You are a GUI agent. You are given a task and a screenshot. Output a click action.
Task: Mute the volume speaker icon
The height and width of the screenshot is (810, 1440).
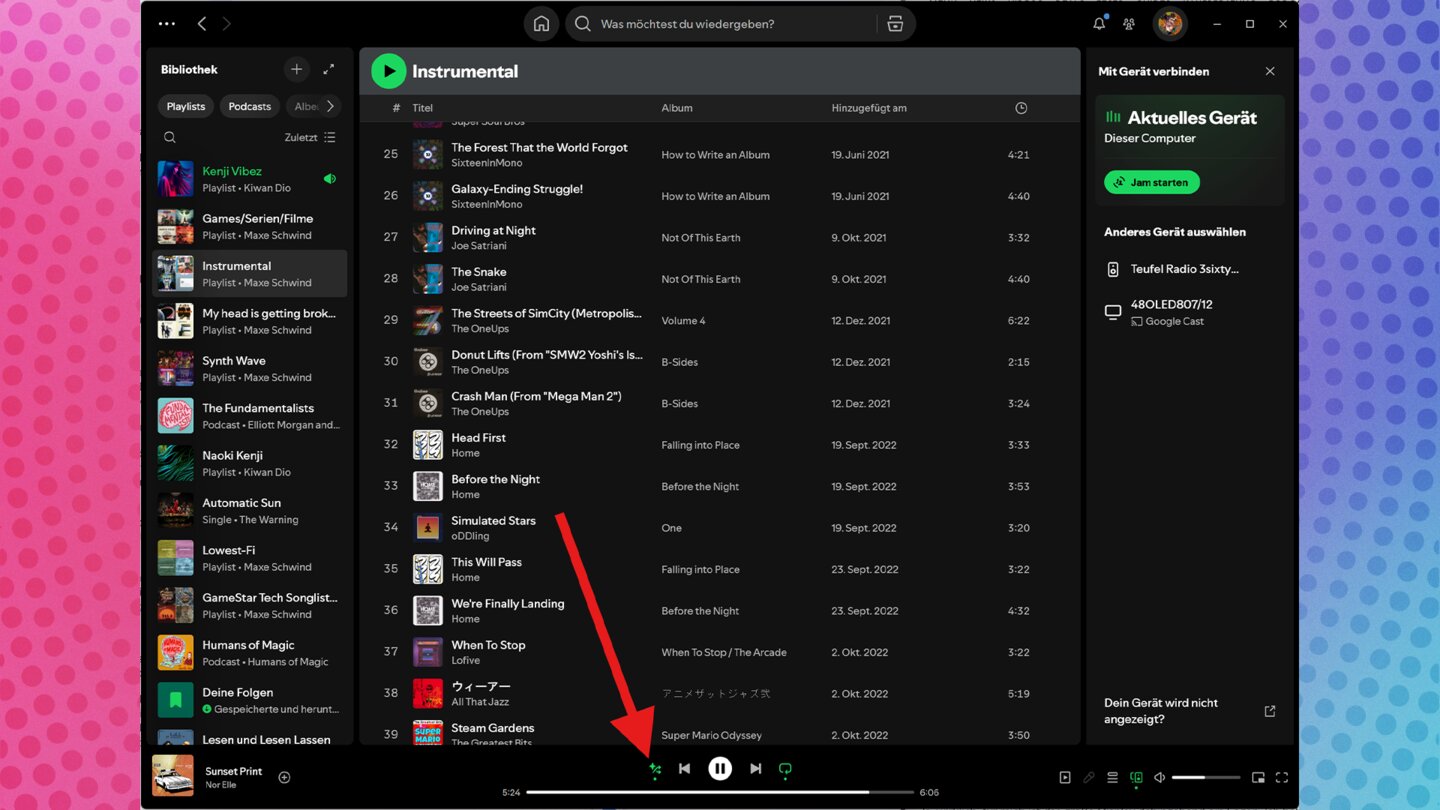pos(1160,778)
